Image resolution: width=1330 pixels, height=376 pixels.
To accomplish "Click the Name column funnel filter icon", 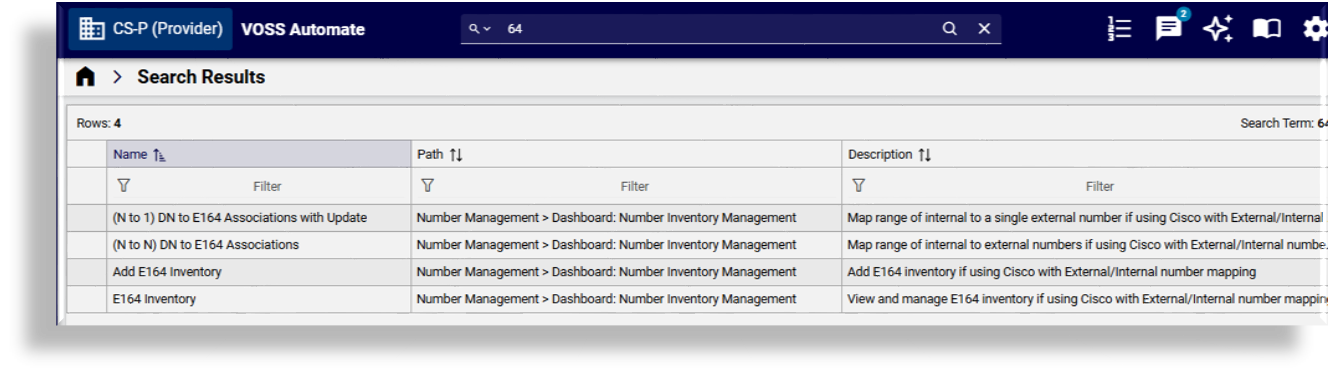I will [x=124, y=185].
